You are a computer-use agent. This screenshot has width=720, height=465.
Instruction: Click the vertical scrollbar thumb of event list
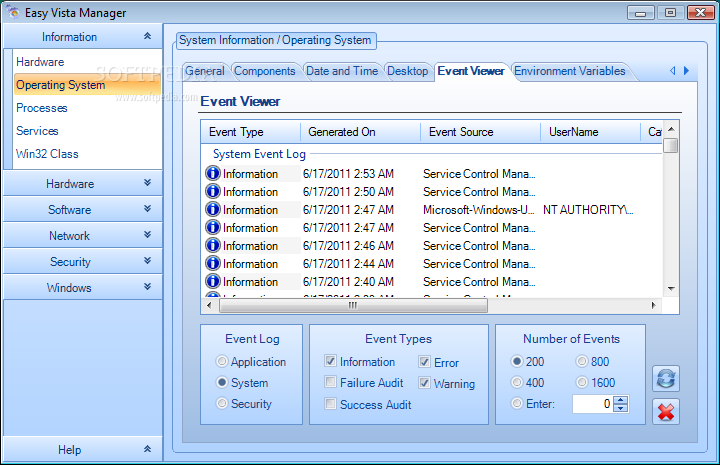tap(671, 146)
